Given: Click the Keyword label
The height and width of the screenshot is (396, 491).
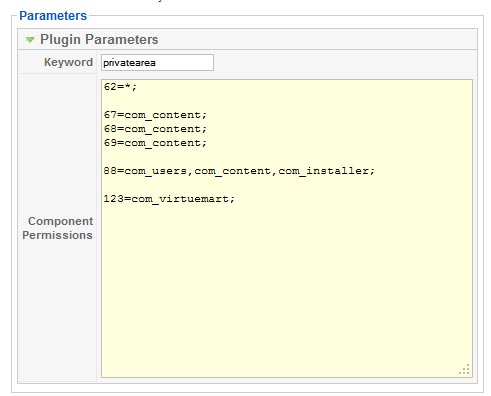Looking at the screenshot, I should click(68, 62).
